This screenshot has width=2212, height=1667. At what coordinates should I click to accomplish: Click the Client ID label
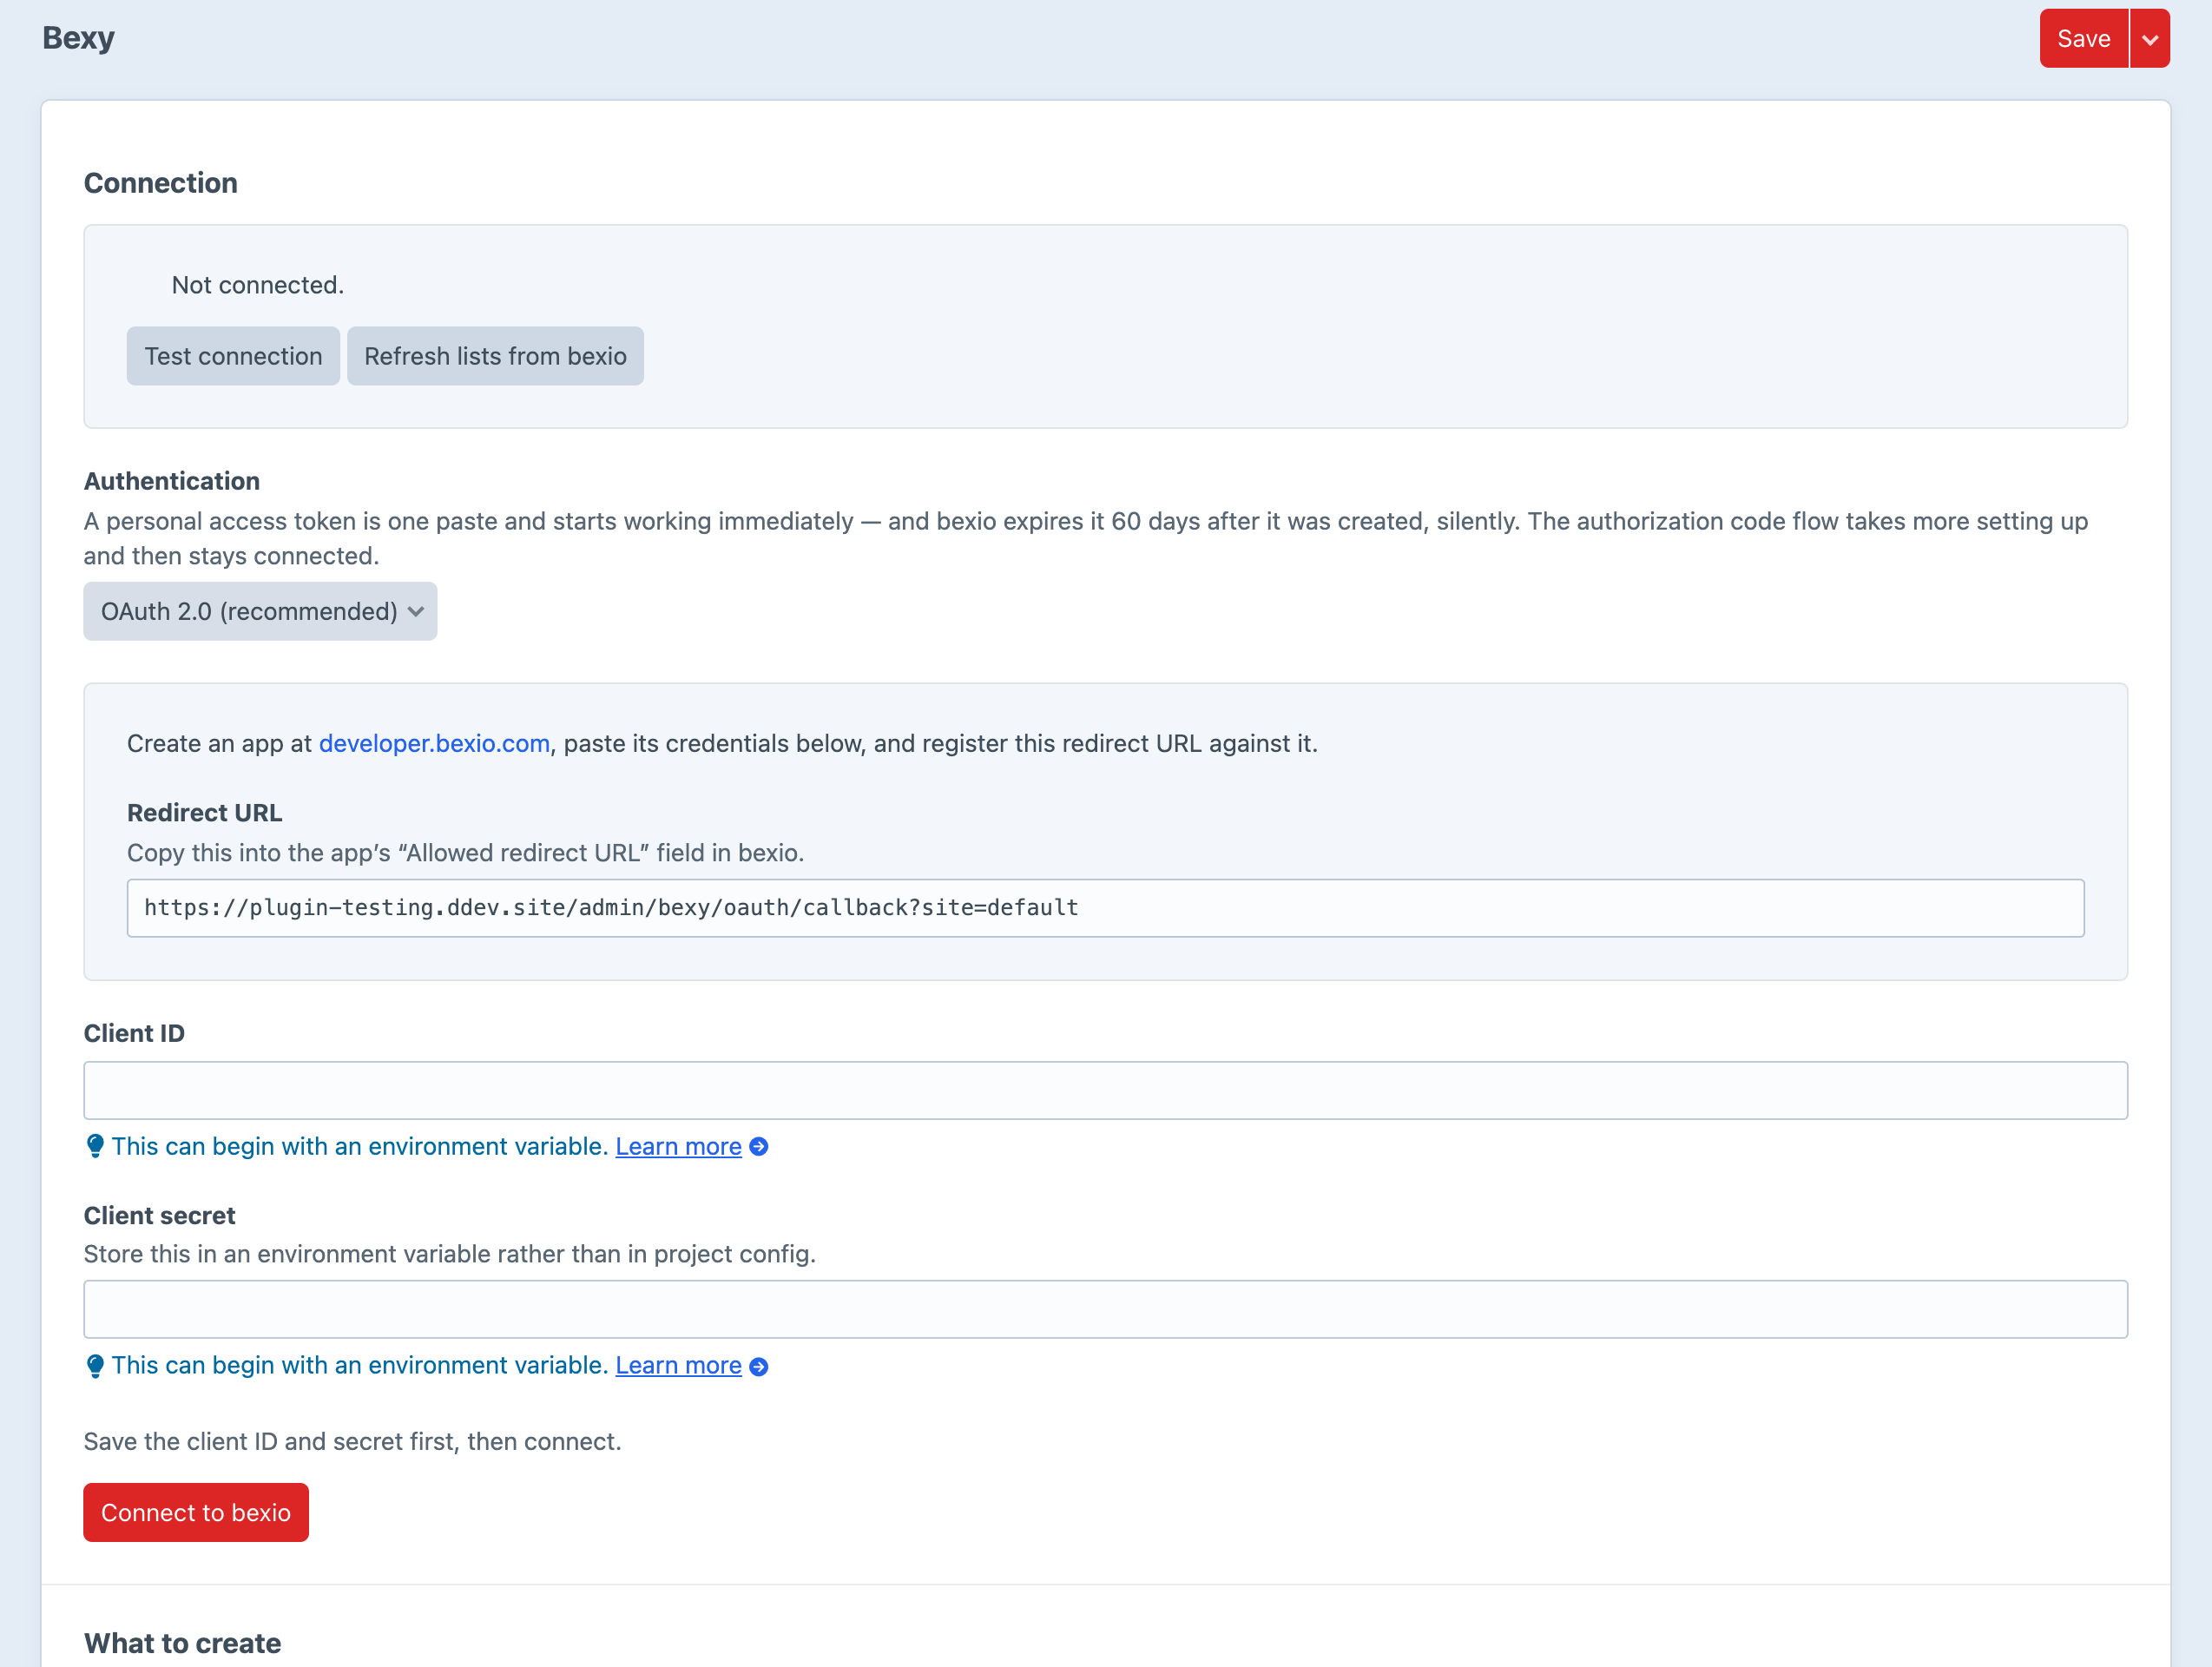[x=134, y=1033]
